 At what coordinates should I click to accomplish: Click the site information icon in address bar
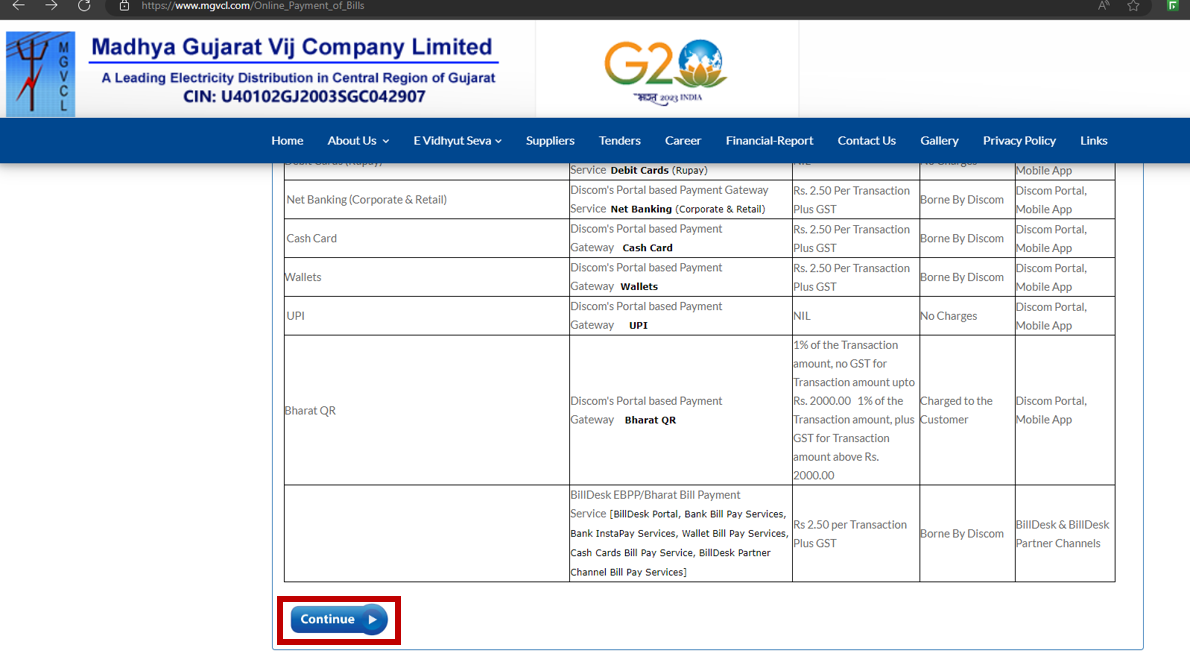(123, 7)
